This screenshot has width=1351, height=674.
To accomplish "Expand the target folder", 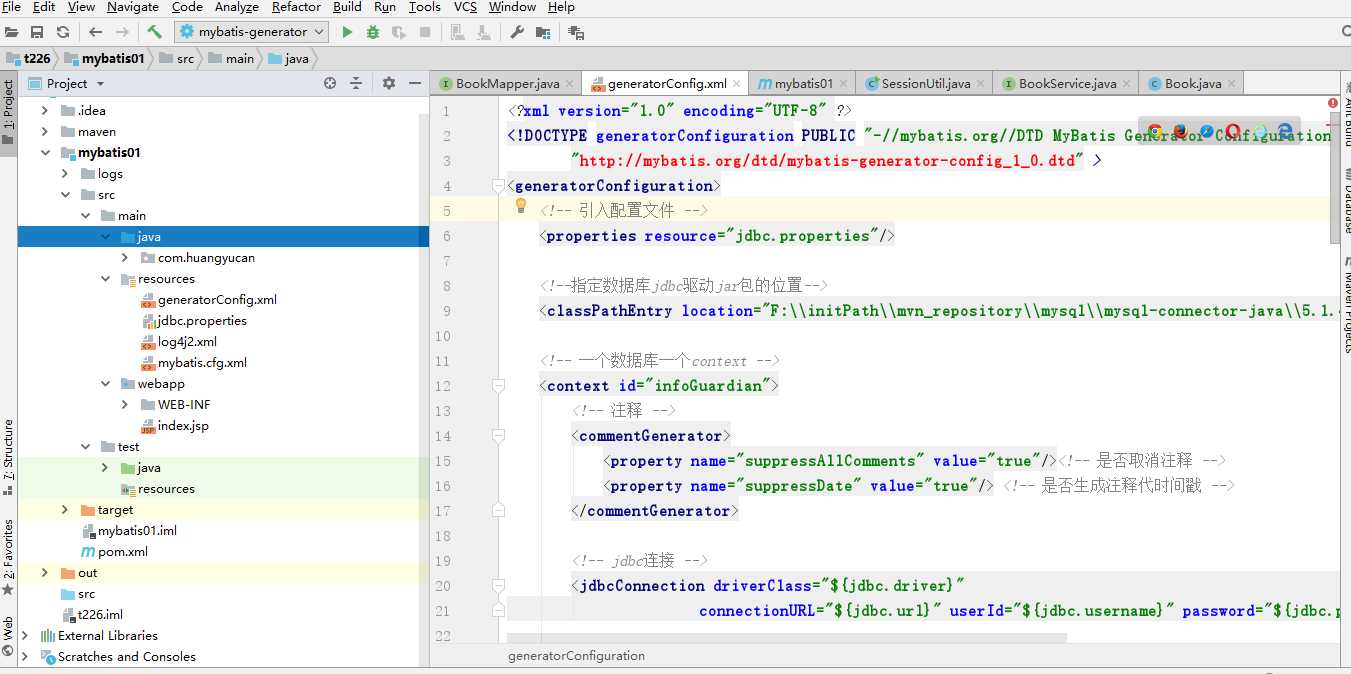I will point(65,510).
